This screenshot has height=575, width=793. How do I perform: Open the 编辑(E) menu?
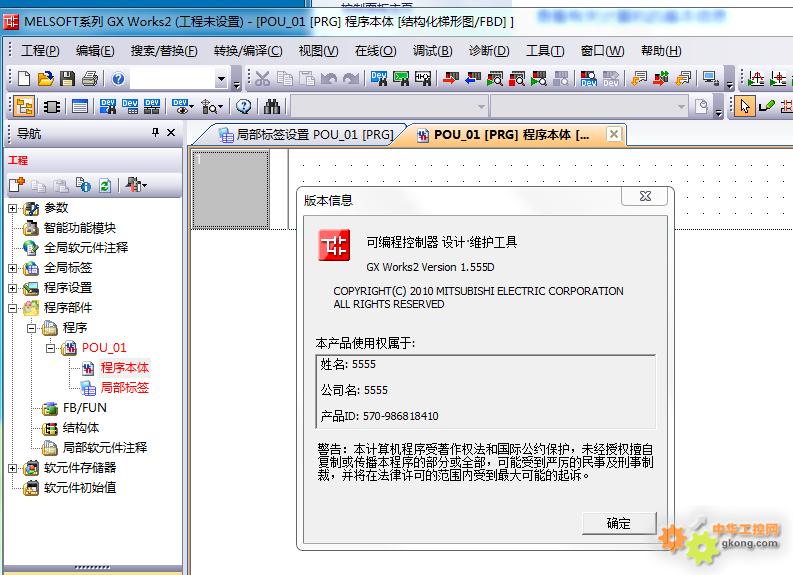[95, 51]
